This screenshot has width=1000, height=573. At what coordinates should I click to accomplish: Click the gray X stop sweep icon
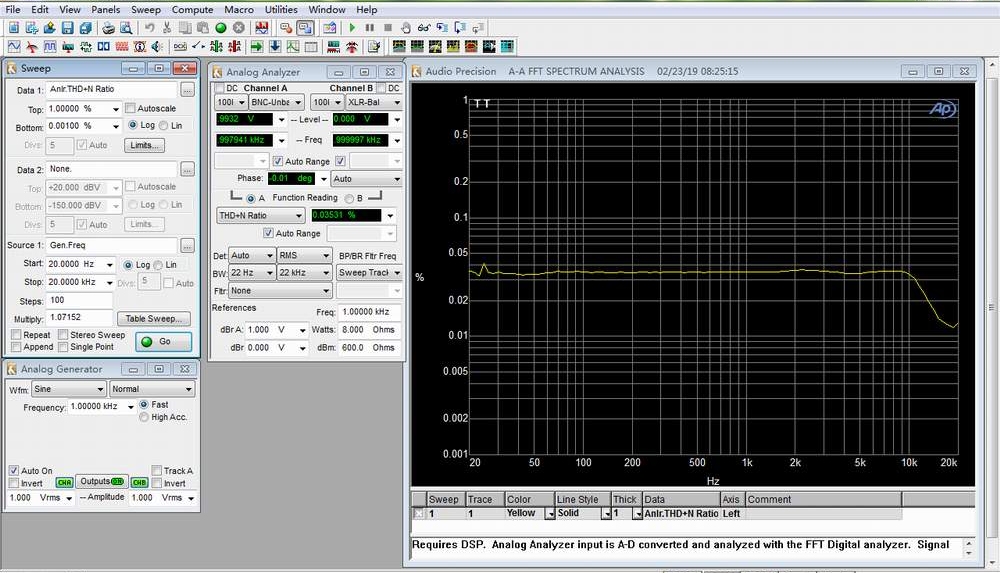pyautogui.click(x=239, y=28)
